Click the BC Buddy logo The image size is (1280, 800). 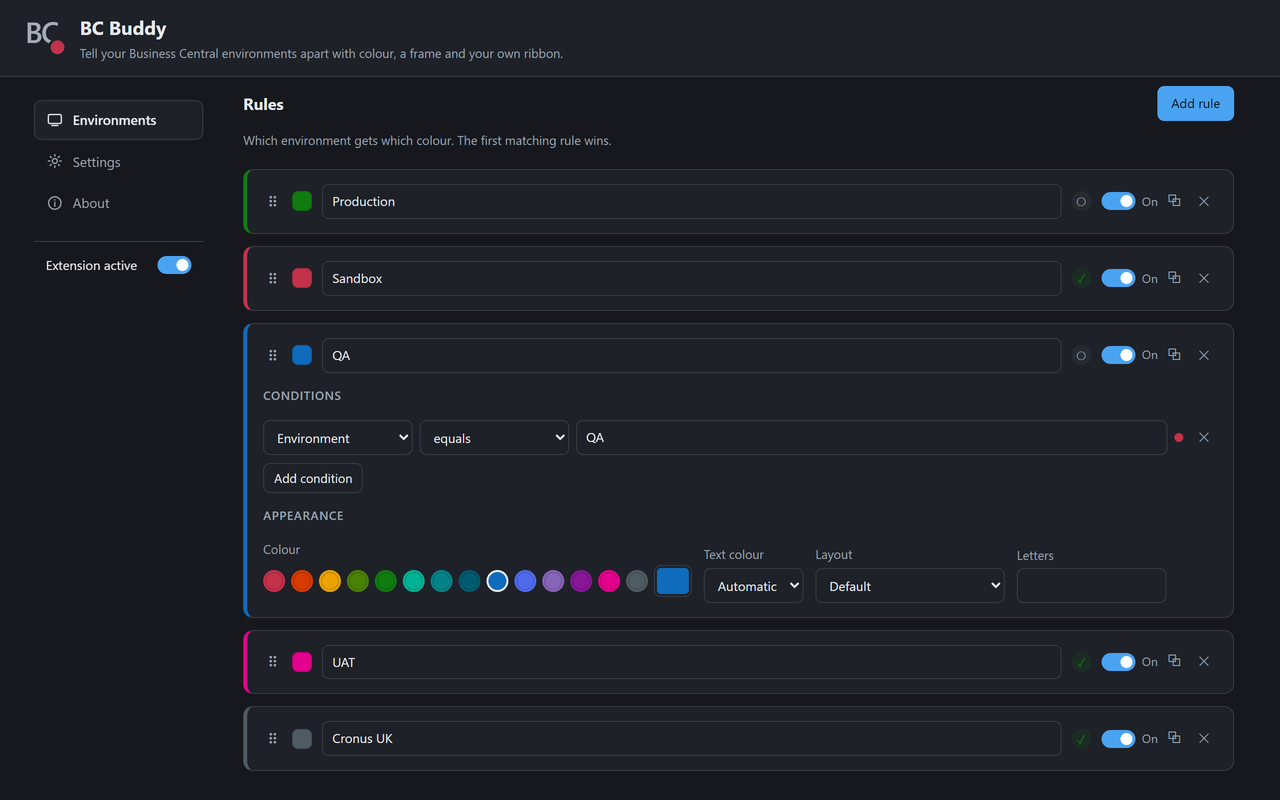[x=45, y=36]
